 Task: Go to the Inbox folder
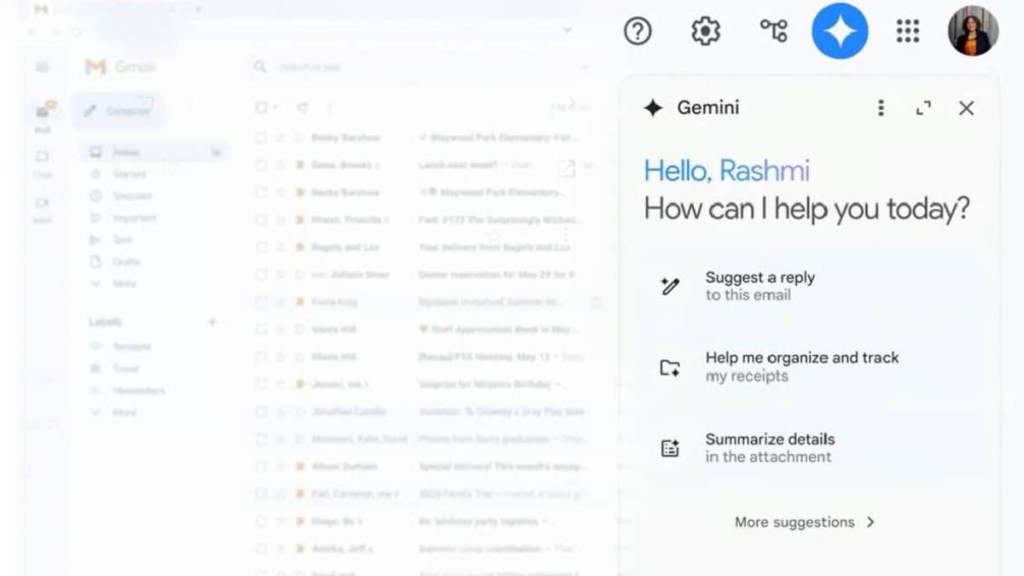(126, 152)
